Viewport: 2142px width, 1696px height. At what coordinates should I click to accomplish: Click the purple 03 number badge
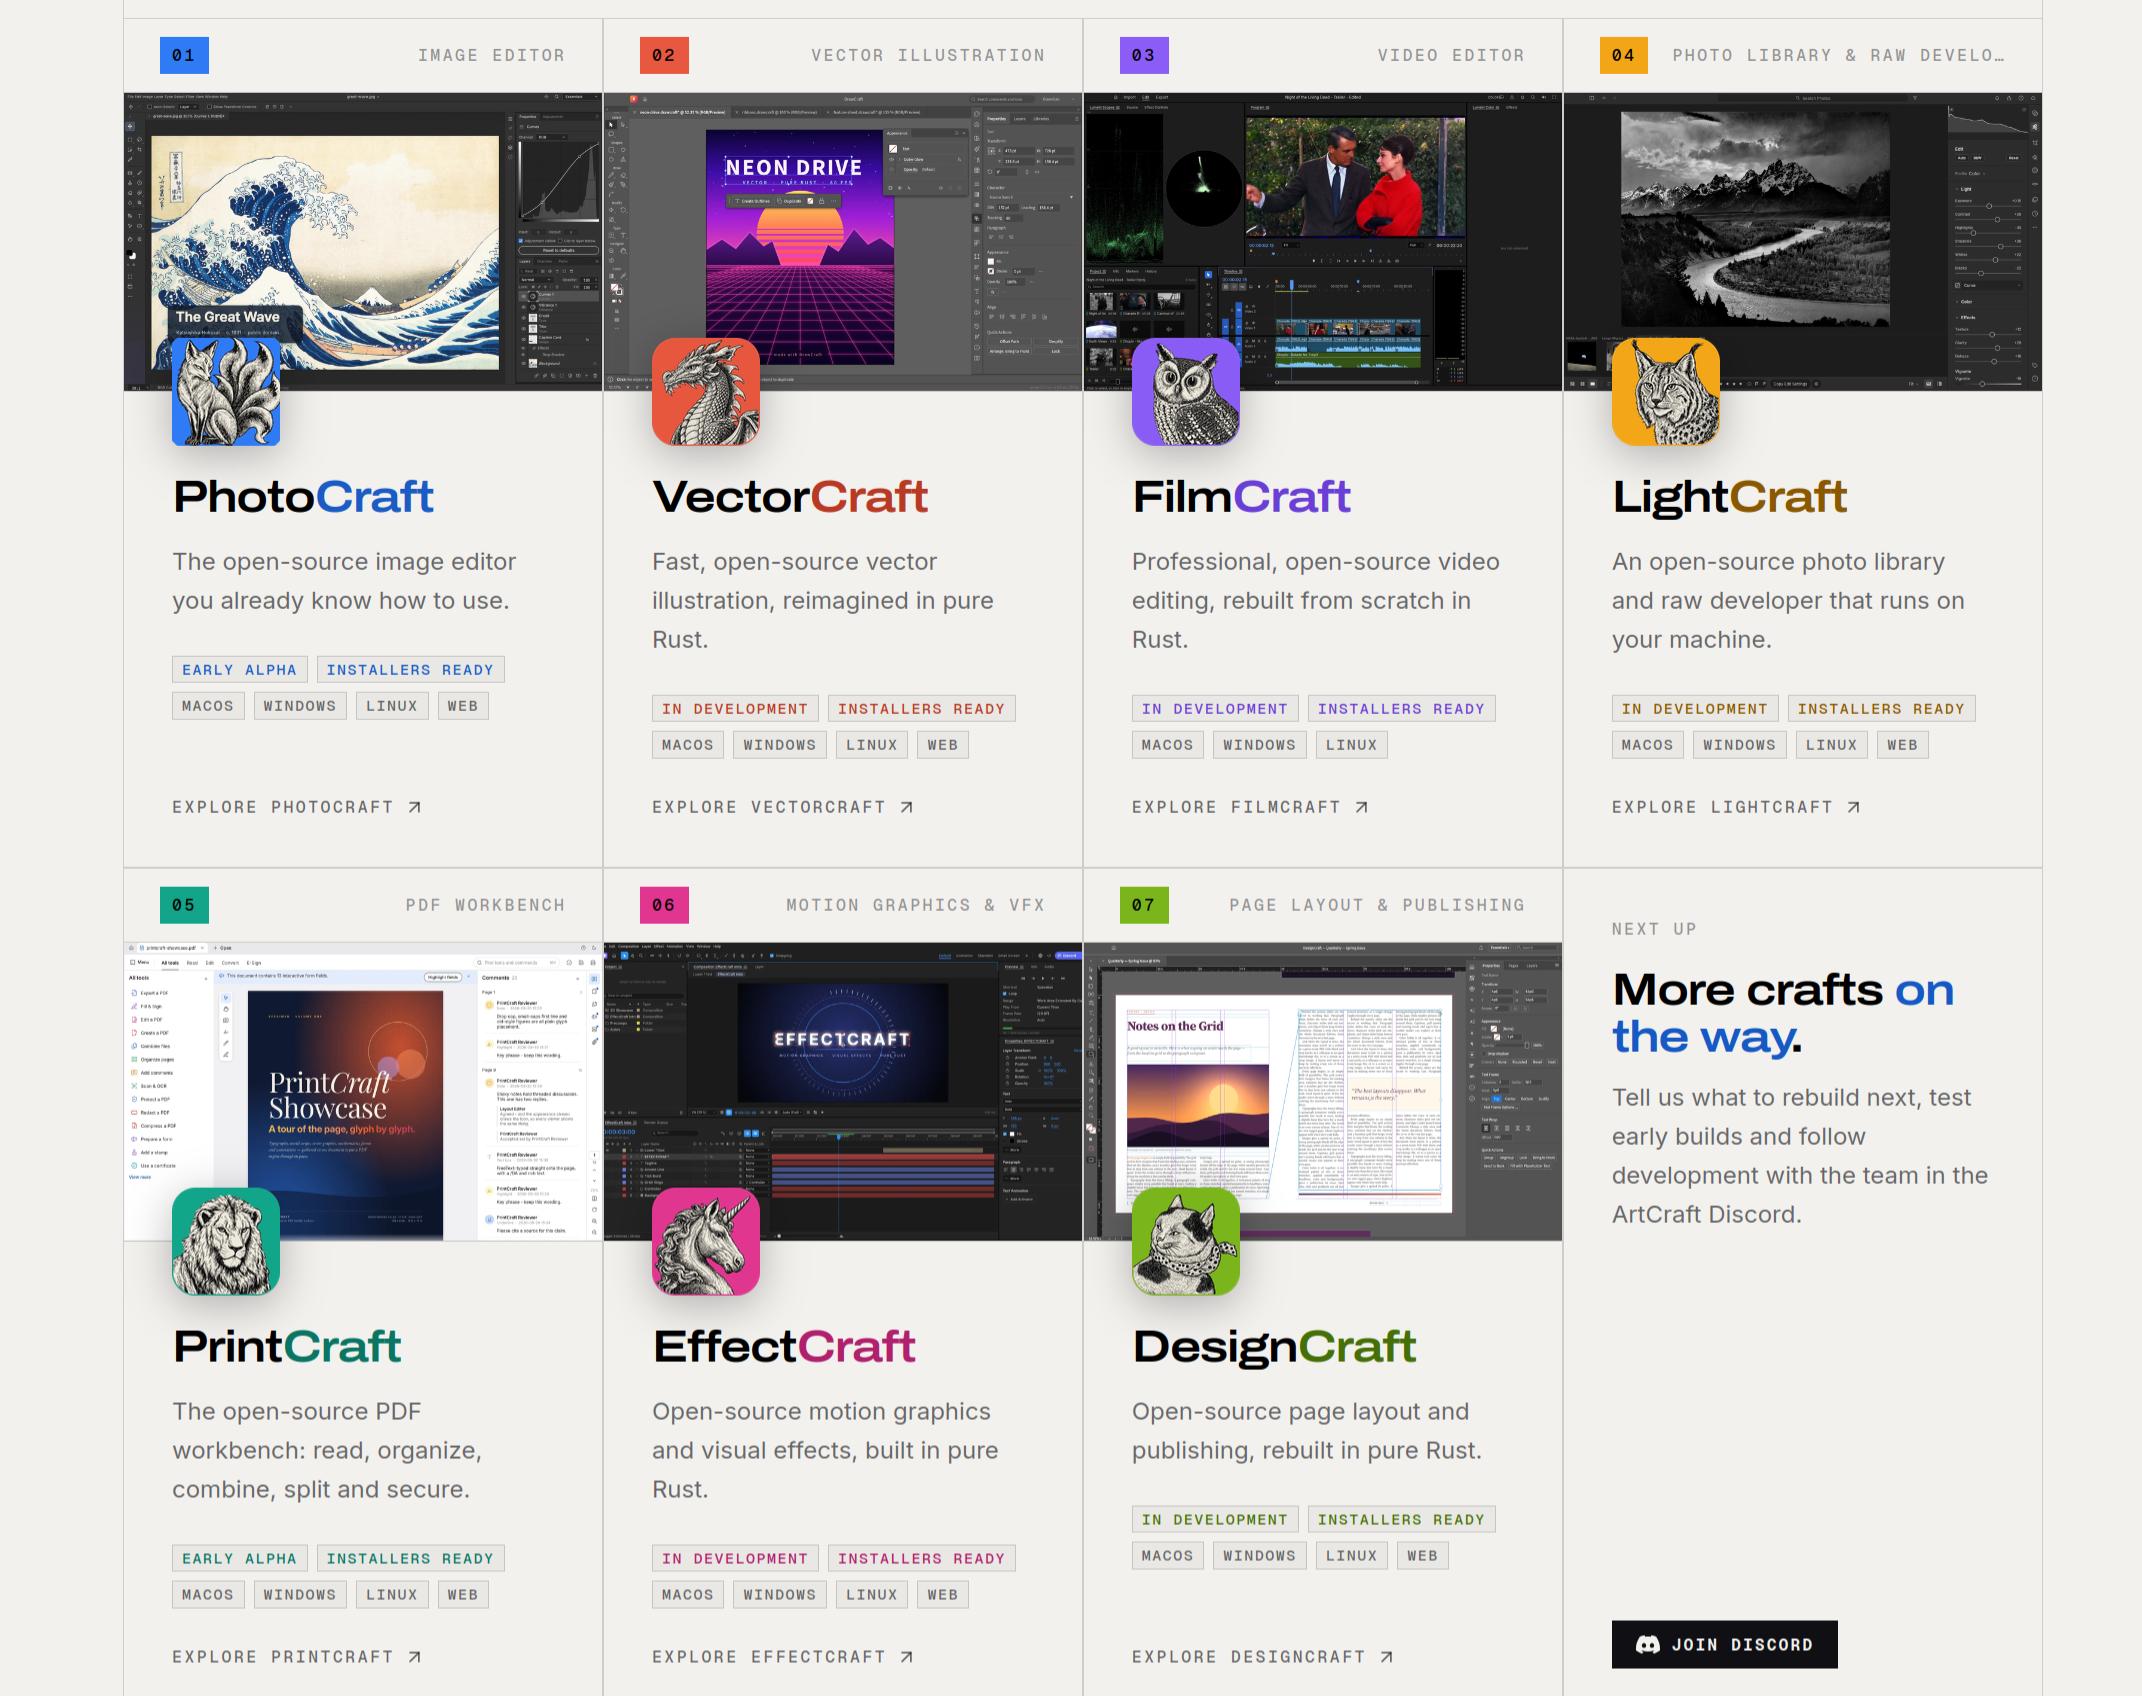(1144, 55)
